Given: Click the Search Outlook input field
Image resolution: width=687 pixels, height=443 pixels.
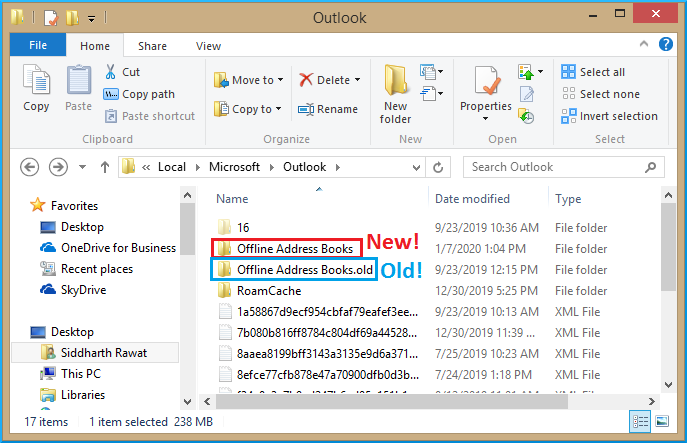Looking at the screenshot, I should [563, 167].
